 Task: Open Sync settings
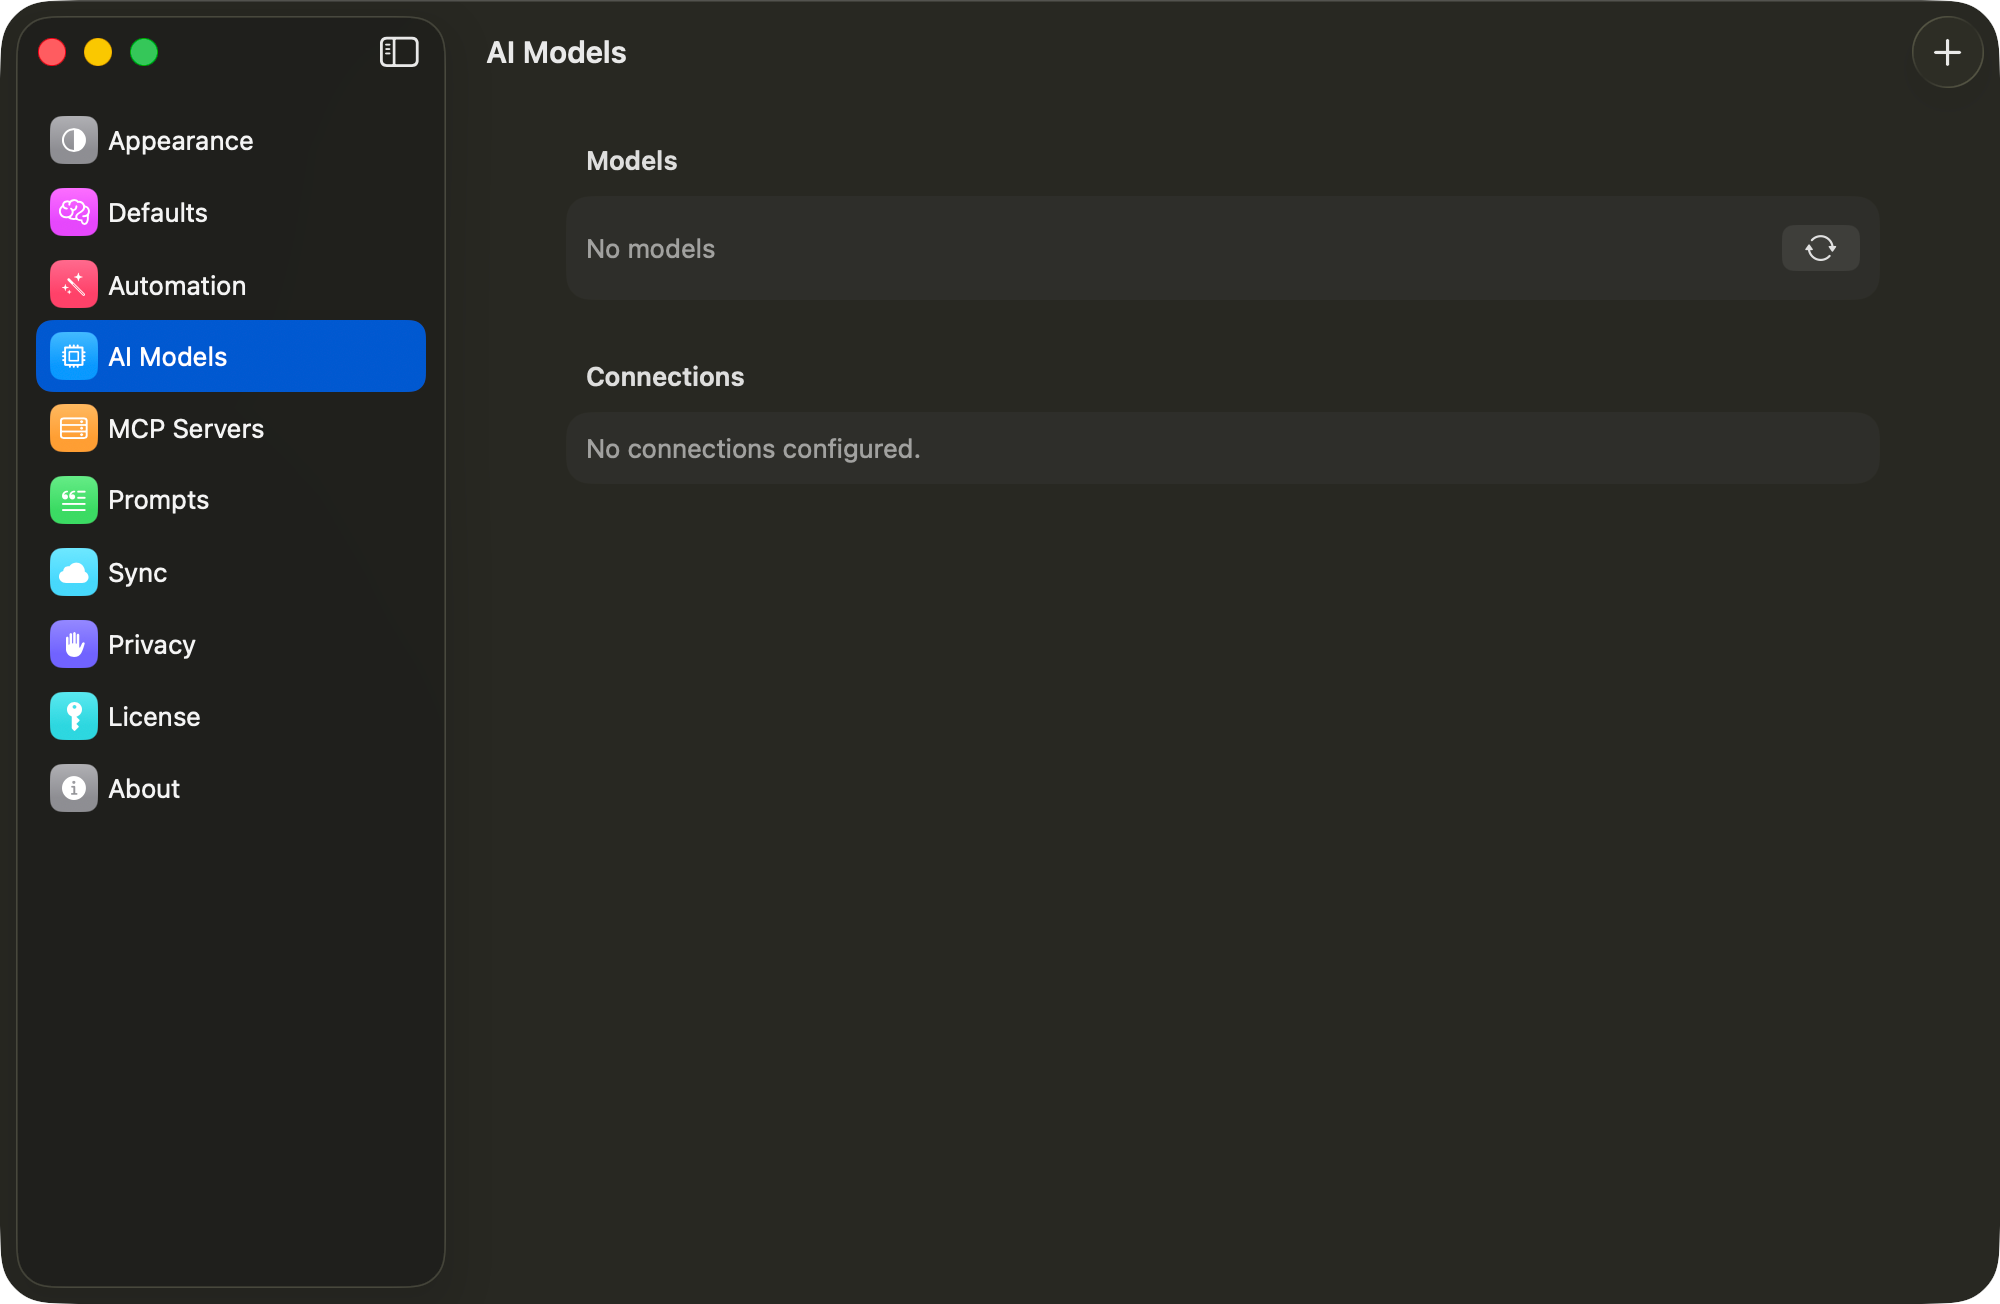(x=231, y=573)
